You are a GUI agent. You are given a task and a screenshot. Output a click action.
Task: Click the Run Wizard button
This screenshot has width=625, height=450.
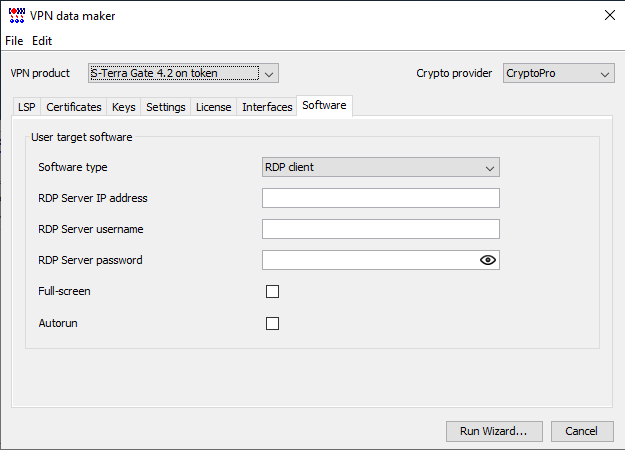click(x=494, y=431)
